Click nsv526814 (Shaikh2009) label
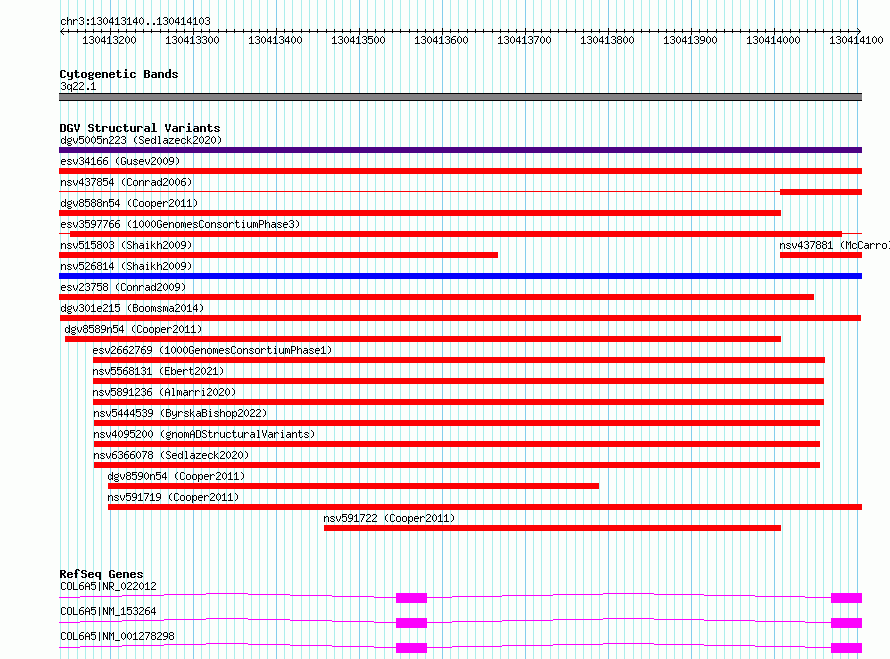This screenshot has width=890, height=659. click(x=126, y=266)
